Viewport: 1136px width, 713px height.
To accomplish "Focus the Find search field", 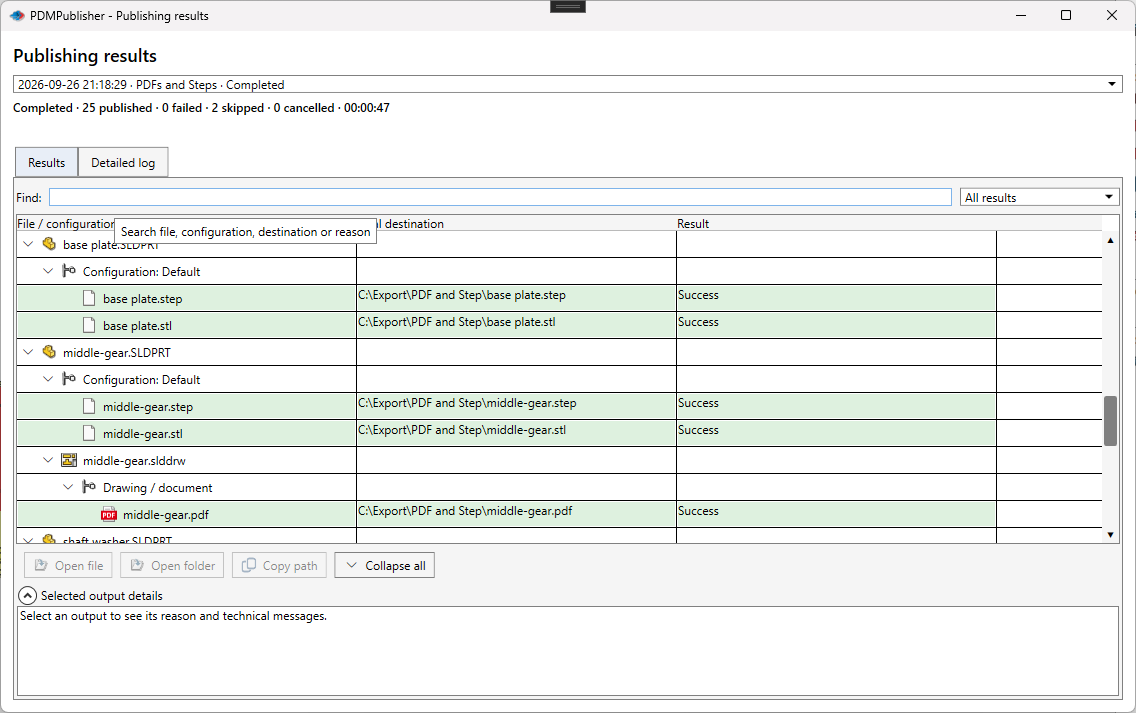I will pyautogui.click(x=500, y=197).
